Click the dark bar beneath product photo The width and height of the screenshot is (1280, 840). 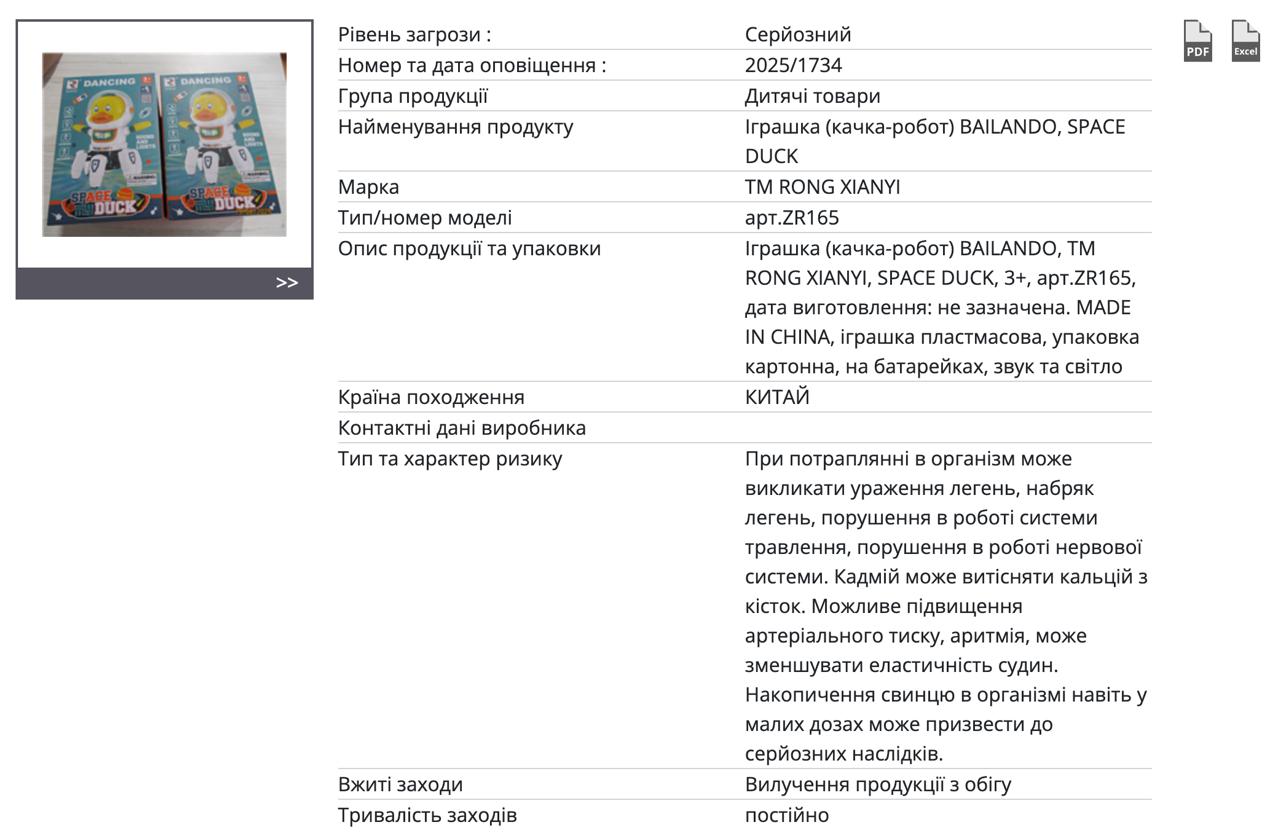pyautogui.click(x=150, y=283)
